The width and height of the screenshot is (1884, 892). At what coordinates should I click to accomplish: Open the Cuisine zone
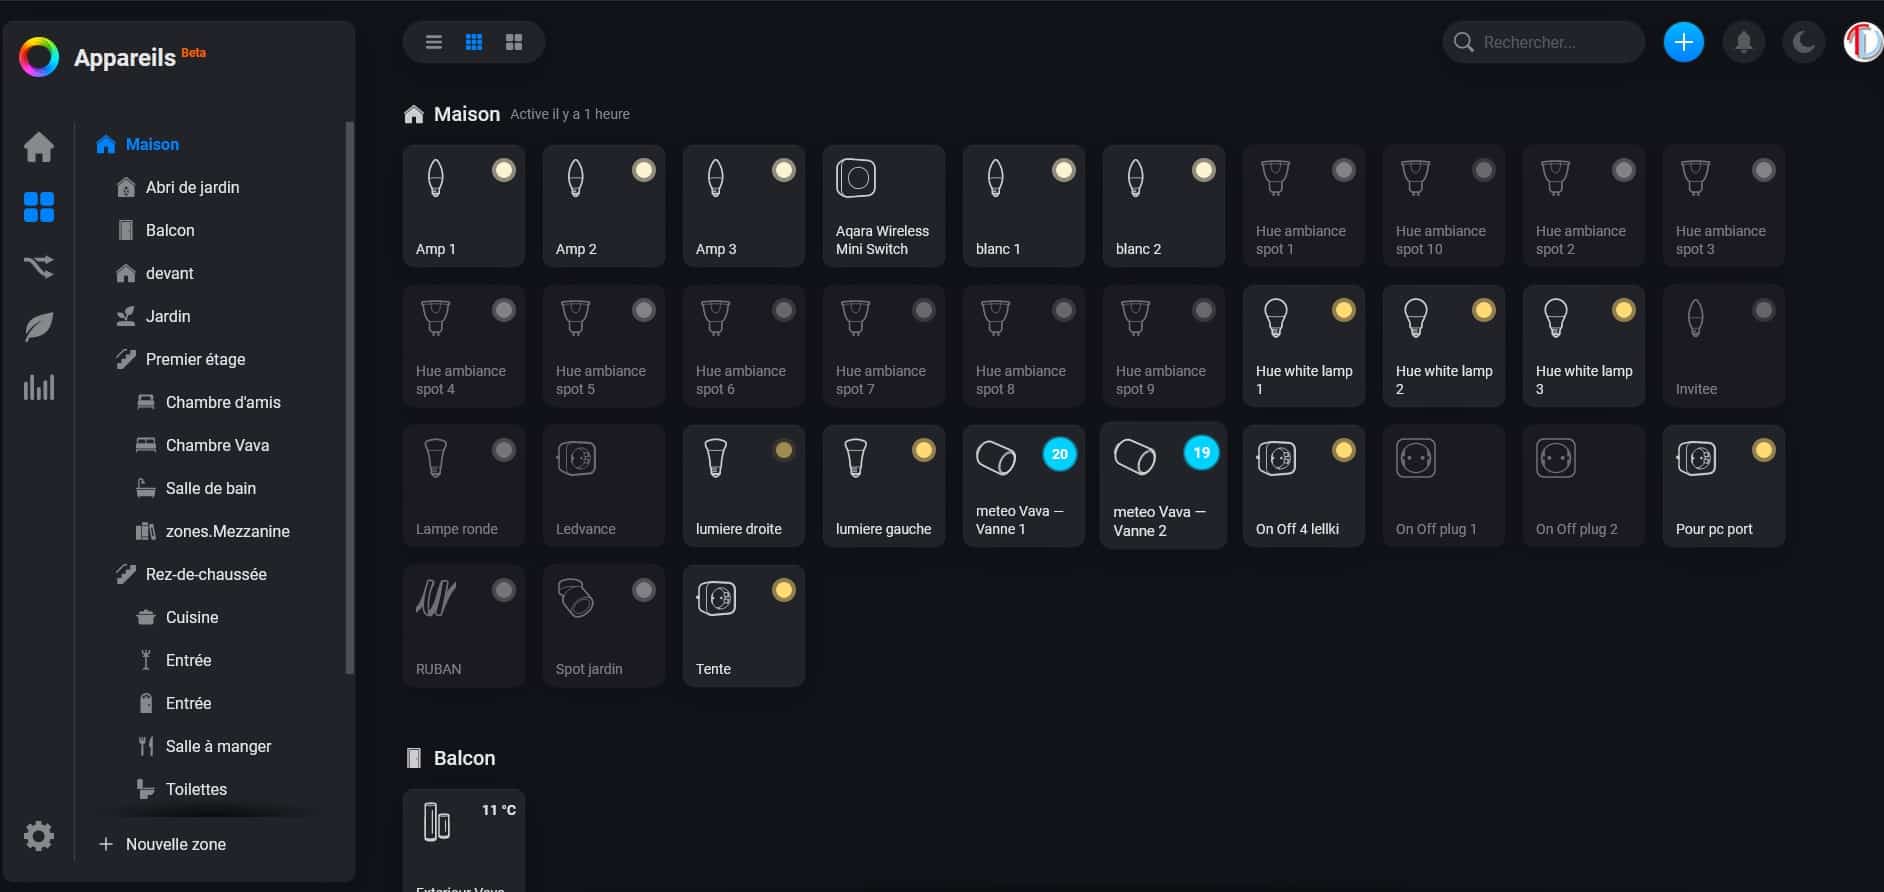tap(191, 617)
